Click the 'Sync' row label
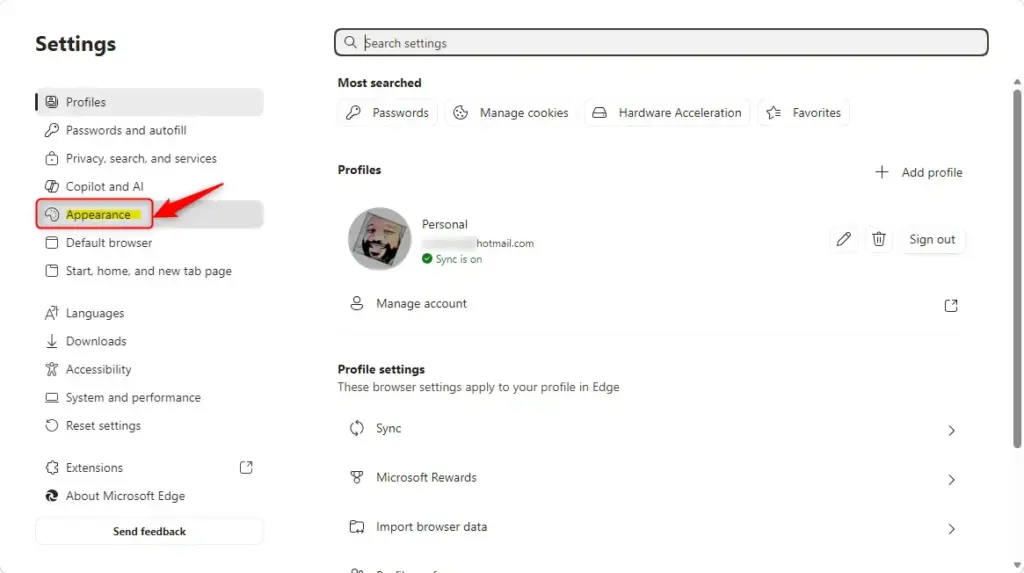The image size is (1024, 573). coord(389,428)
